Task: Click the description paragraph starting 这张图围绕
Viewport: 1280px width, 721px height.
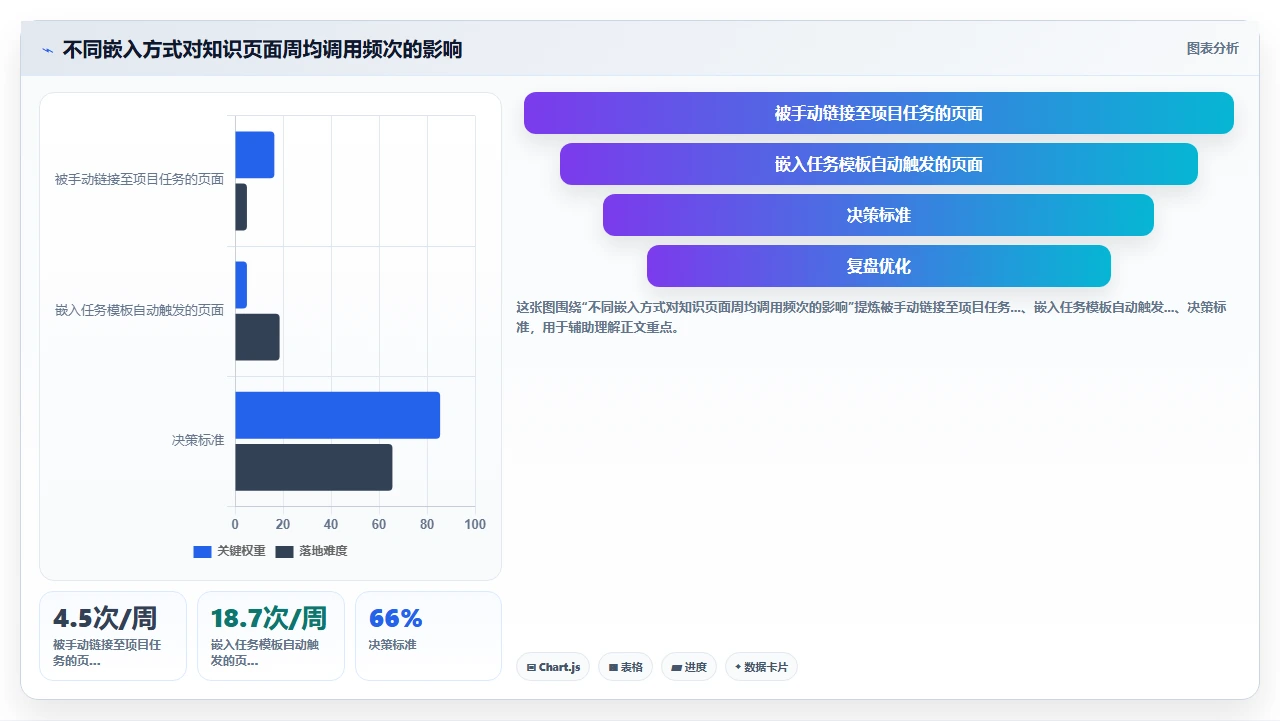Action: [x=871, y=317]
